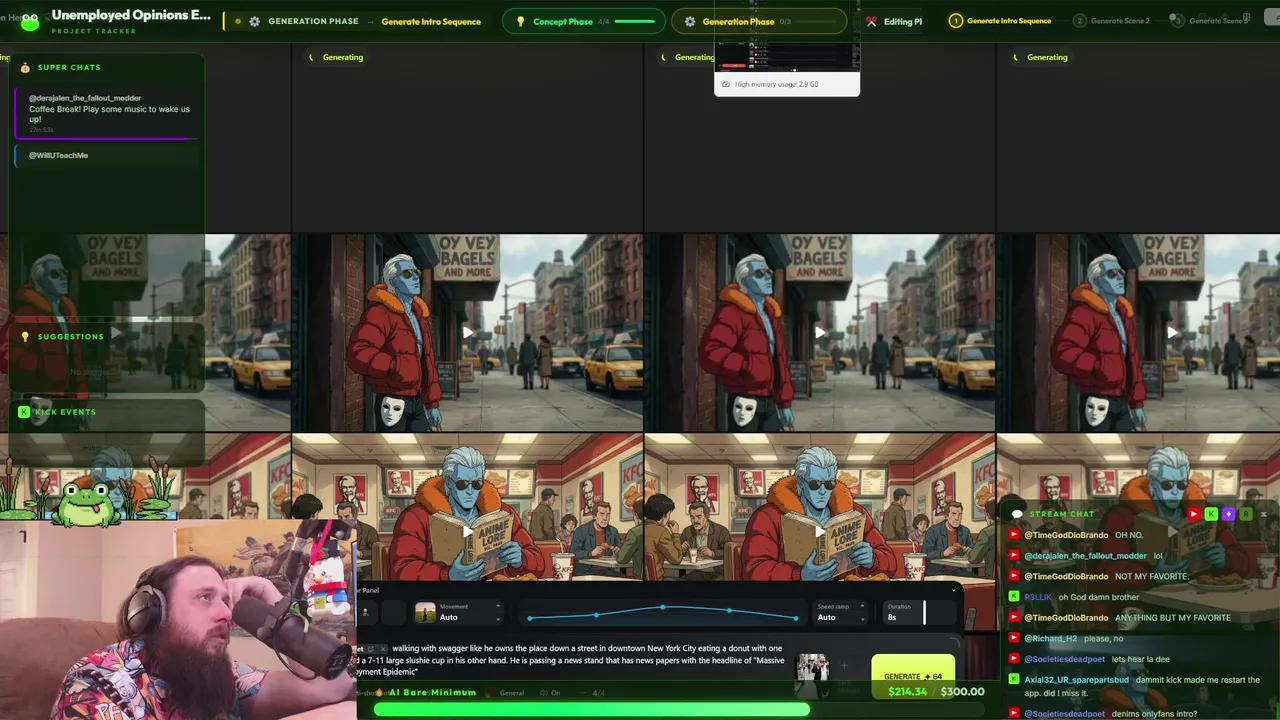Image resolution: width=1280 pixels, height=720 pixels.
Task: Click the Generate Intro Sequence link beside GENERATION PHASE
Action: pyautogui.click(x=431, y=22)
